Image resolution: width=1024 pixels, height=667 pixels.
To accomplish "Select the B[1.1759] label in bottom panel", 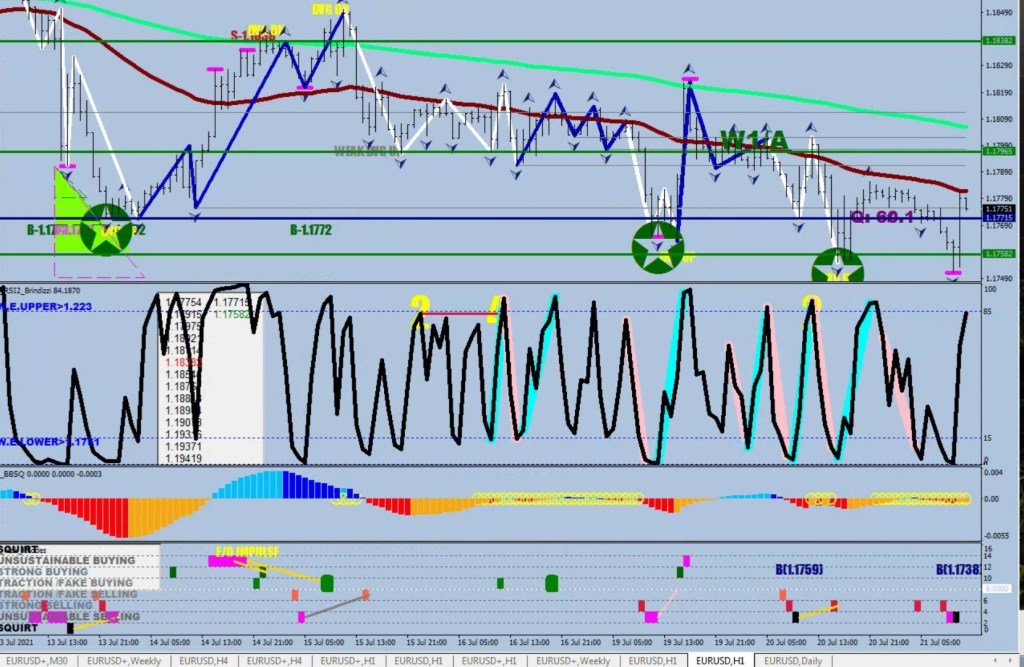I will pos(798,570).
